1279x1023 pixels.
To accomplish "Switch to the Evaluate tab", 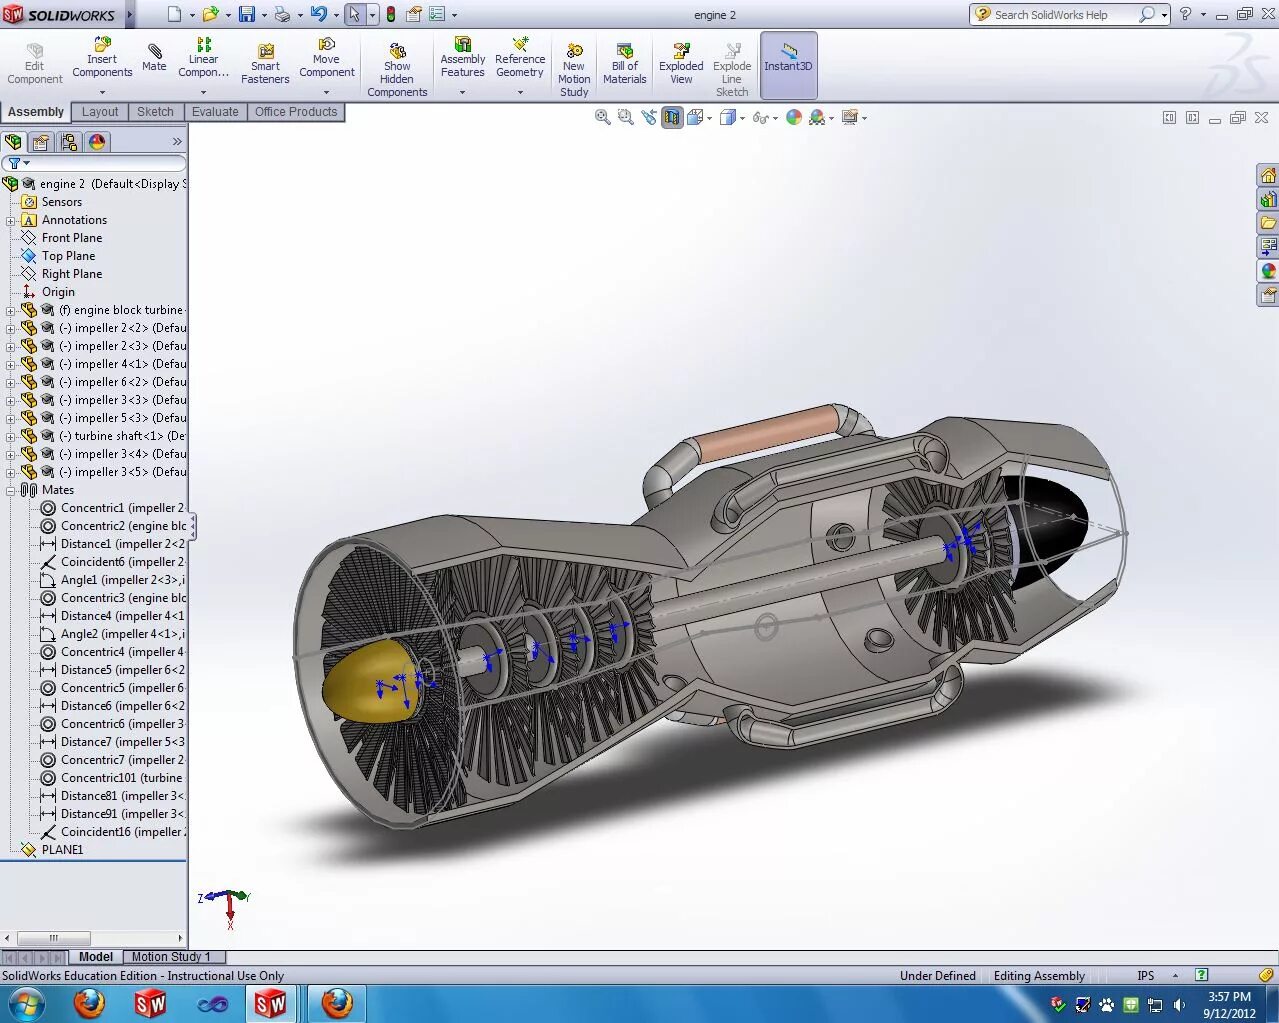I will (214, 111).
